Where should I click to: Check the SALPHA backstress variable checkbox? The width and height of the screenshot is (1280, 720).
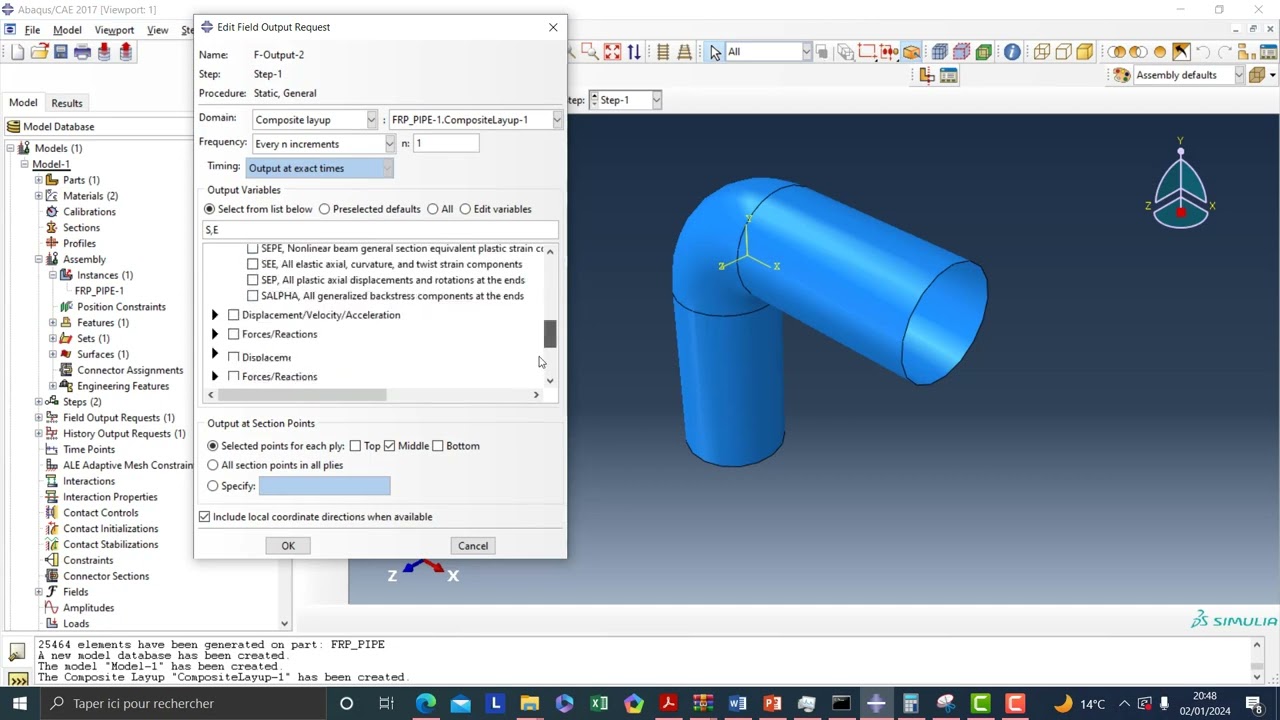[252, 296]
